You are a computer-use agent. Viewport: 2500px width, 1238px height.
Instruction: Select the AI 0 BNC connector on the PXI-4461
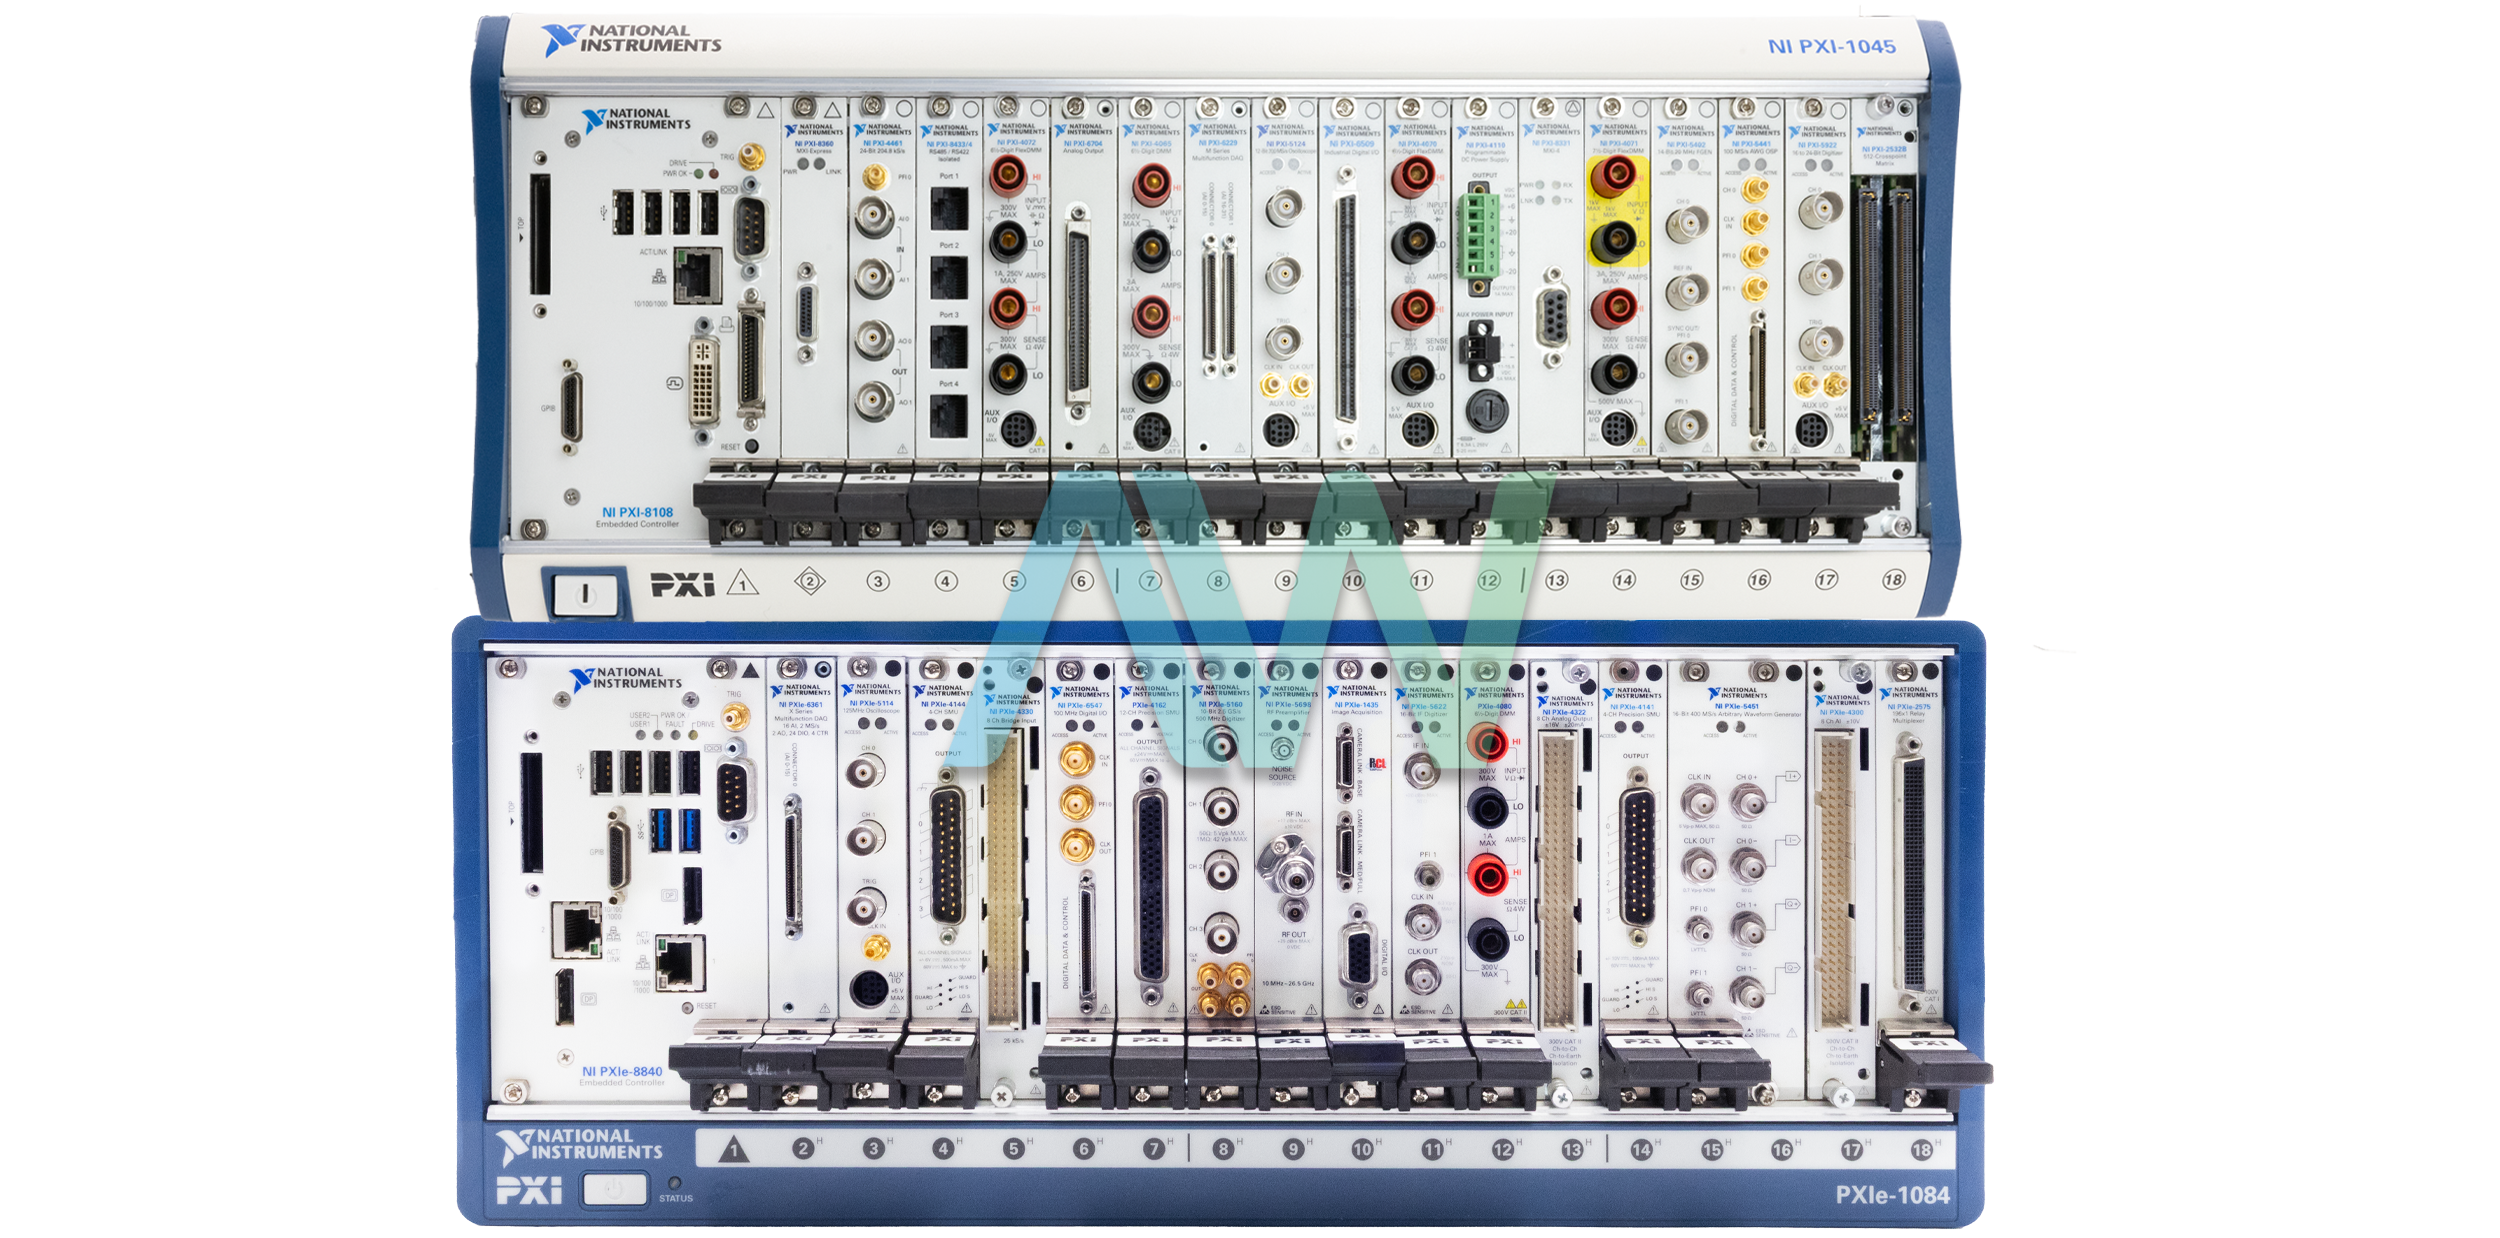point(874,214)
